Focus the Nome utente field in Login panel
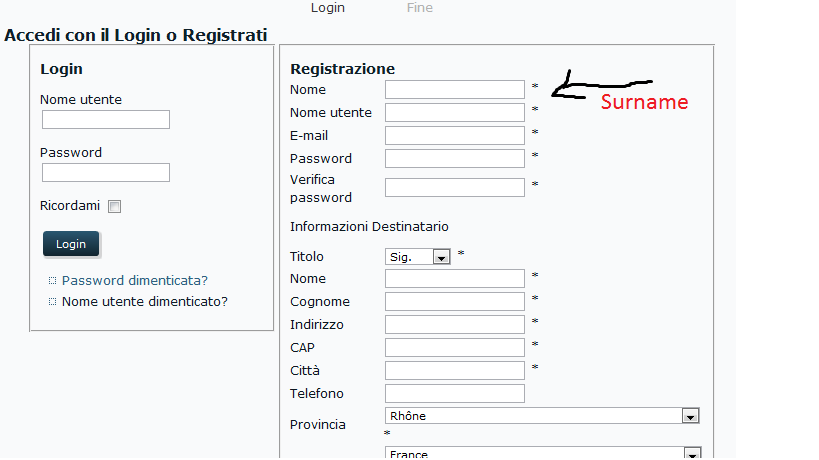The width and height of the screenshot is (819, 460). 106,120
